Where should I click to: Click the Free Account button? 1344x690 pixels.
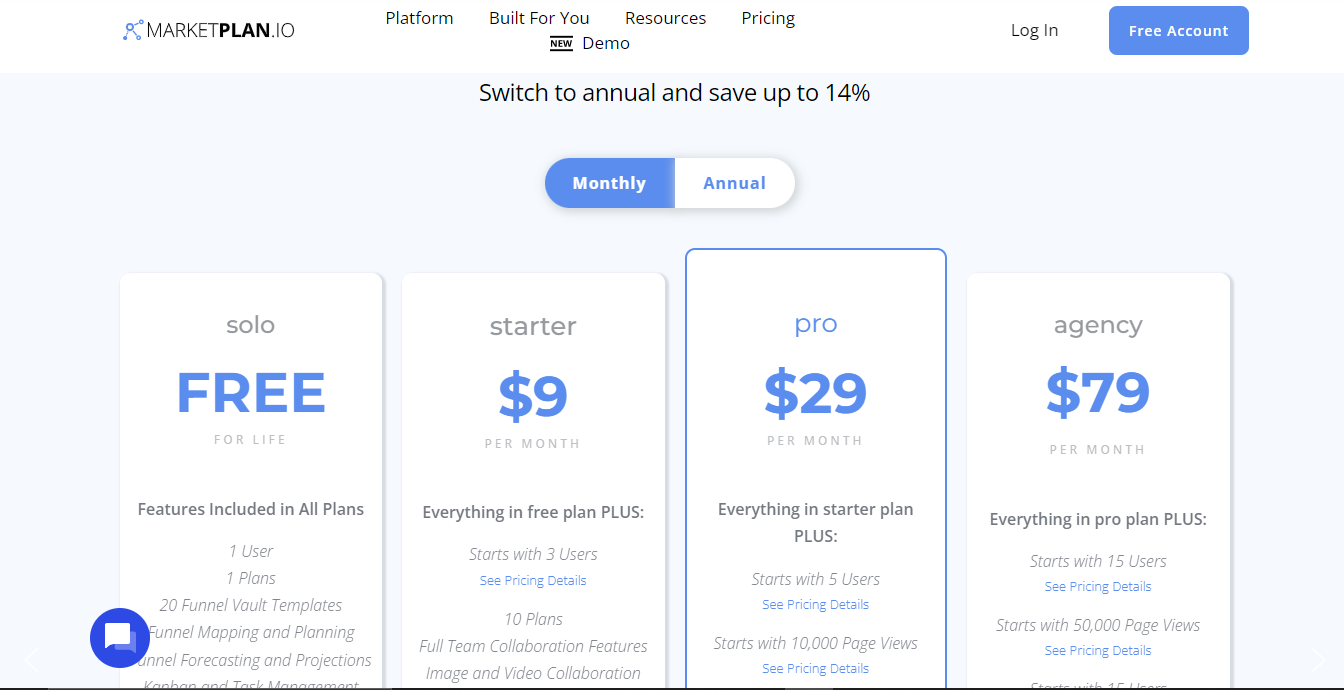pos(1178,31)
